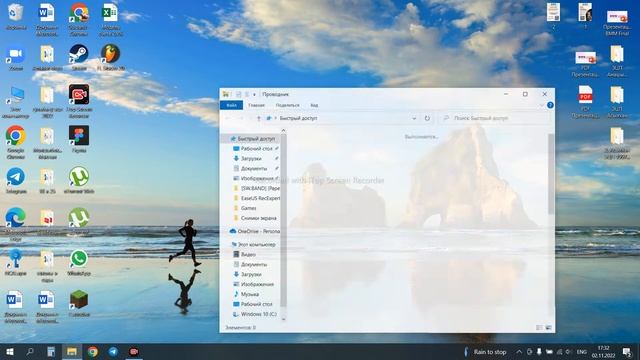Click the Properties icon in title bar
This screenshot has width=640, height=360.
[x=238, y=94]
